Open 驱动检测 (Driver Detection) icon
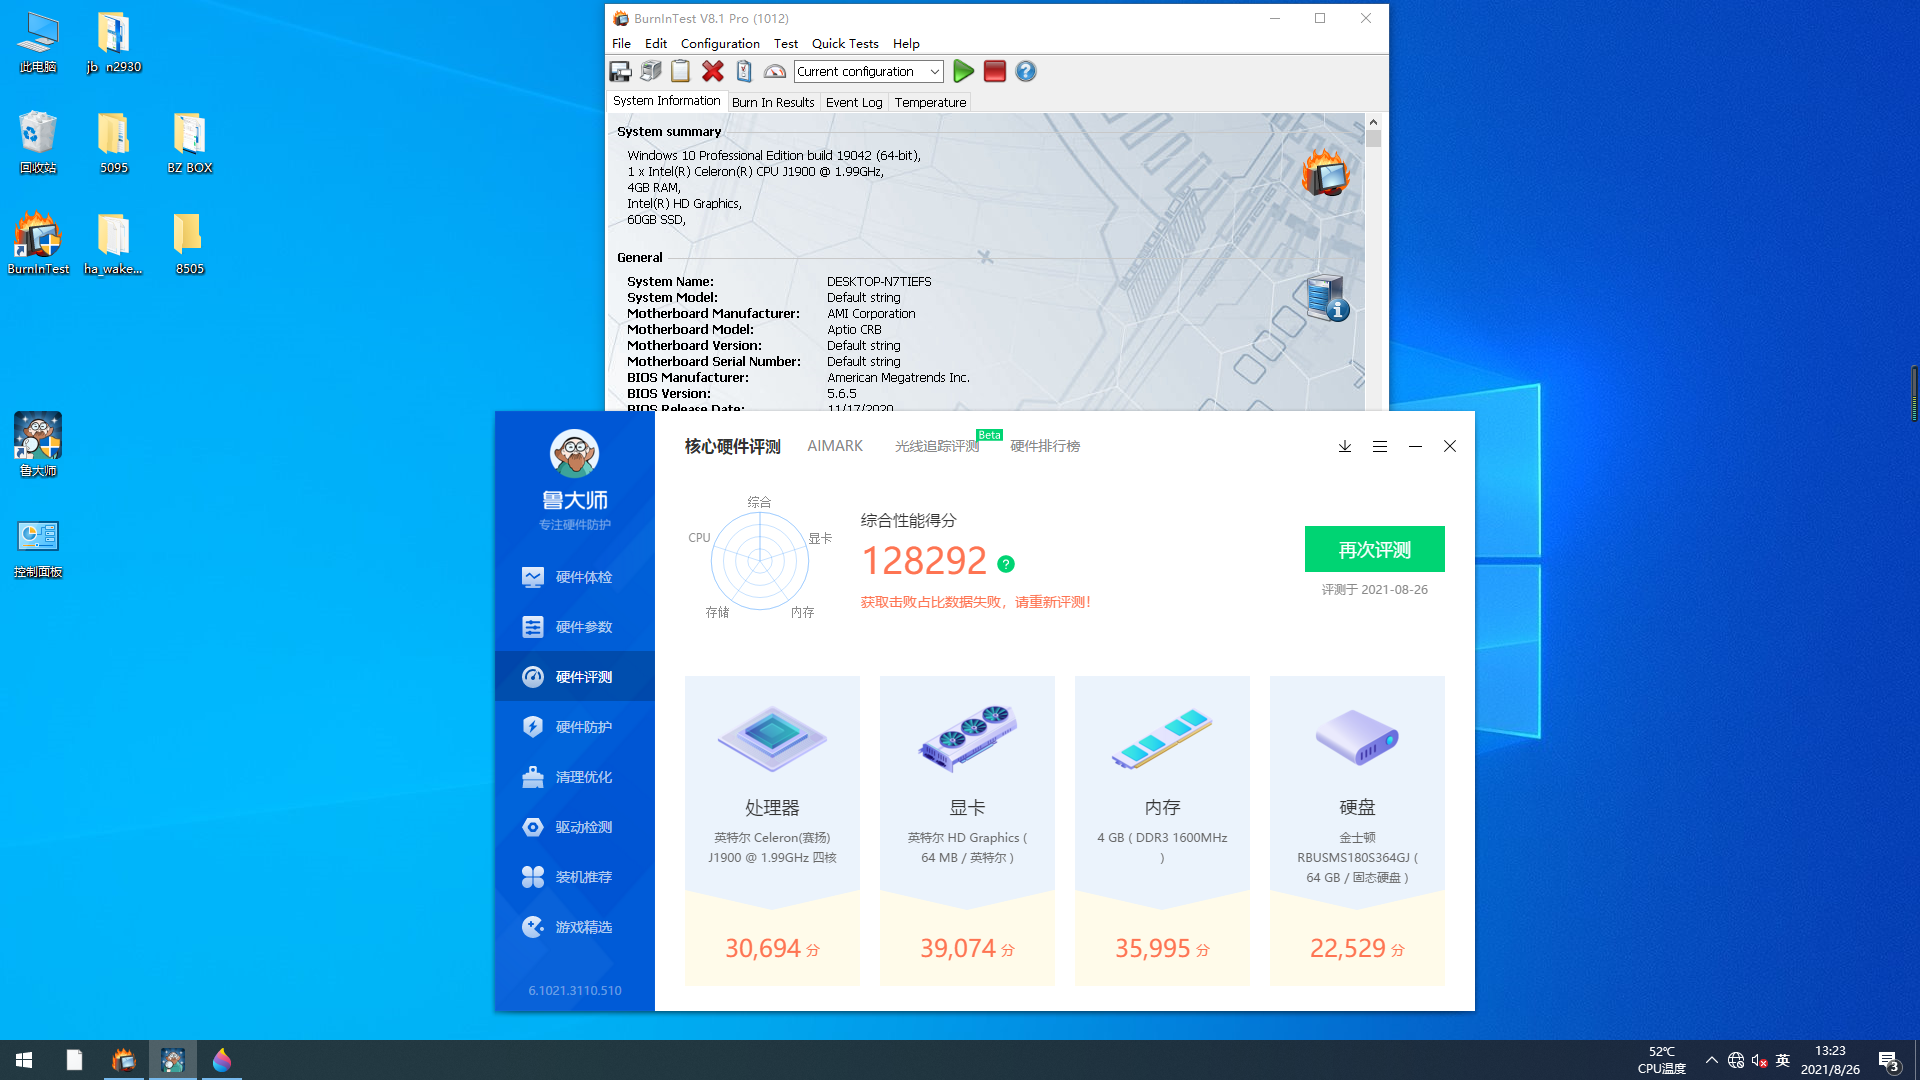 point(533,825)
